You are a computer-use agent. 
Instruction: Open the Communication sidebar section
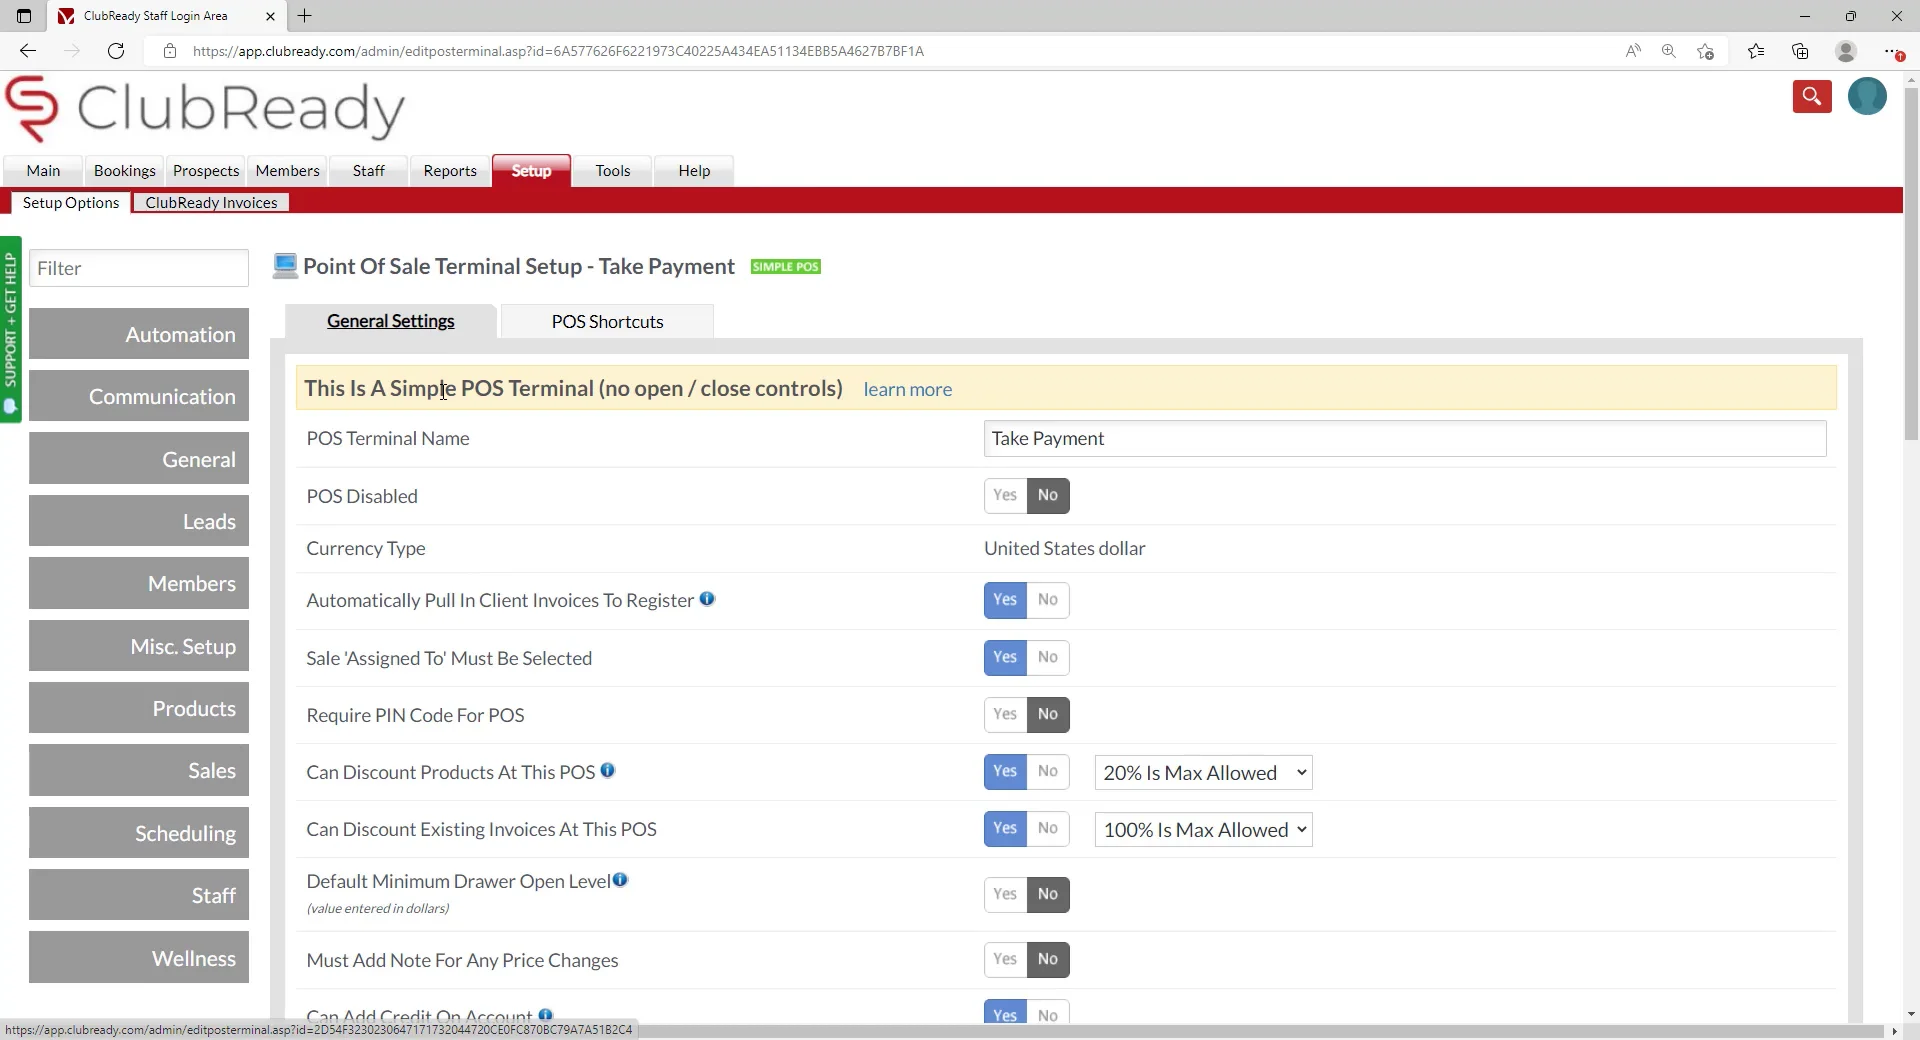tap(139, 396)
